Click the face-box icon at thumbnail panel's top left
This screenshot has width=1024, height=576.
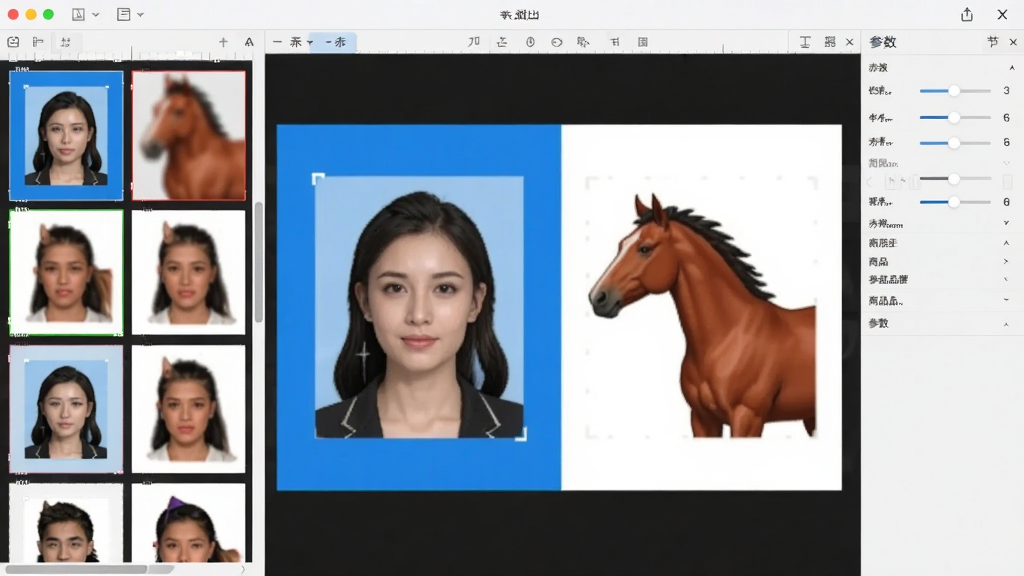(x=13, y=42)
